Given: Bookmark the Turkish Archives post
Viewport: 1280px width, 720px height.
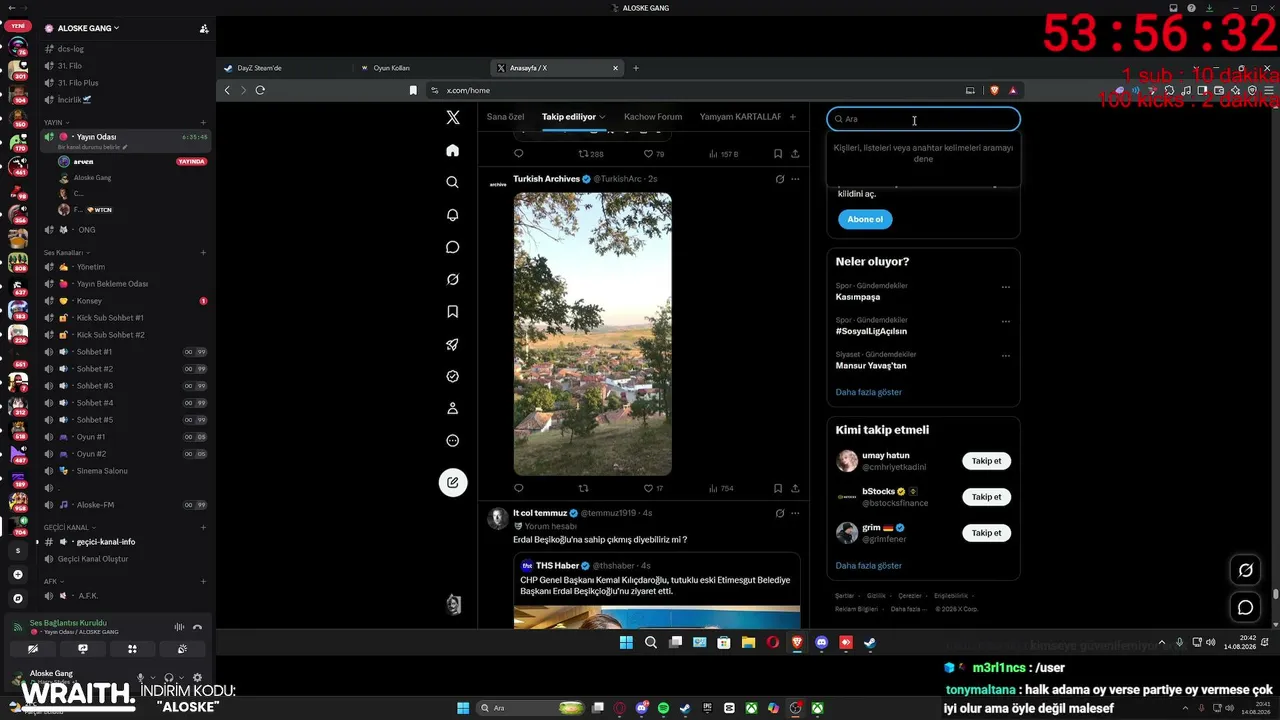Looking at the screenshot, I should pos(777,488).
